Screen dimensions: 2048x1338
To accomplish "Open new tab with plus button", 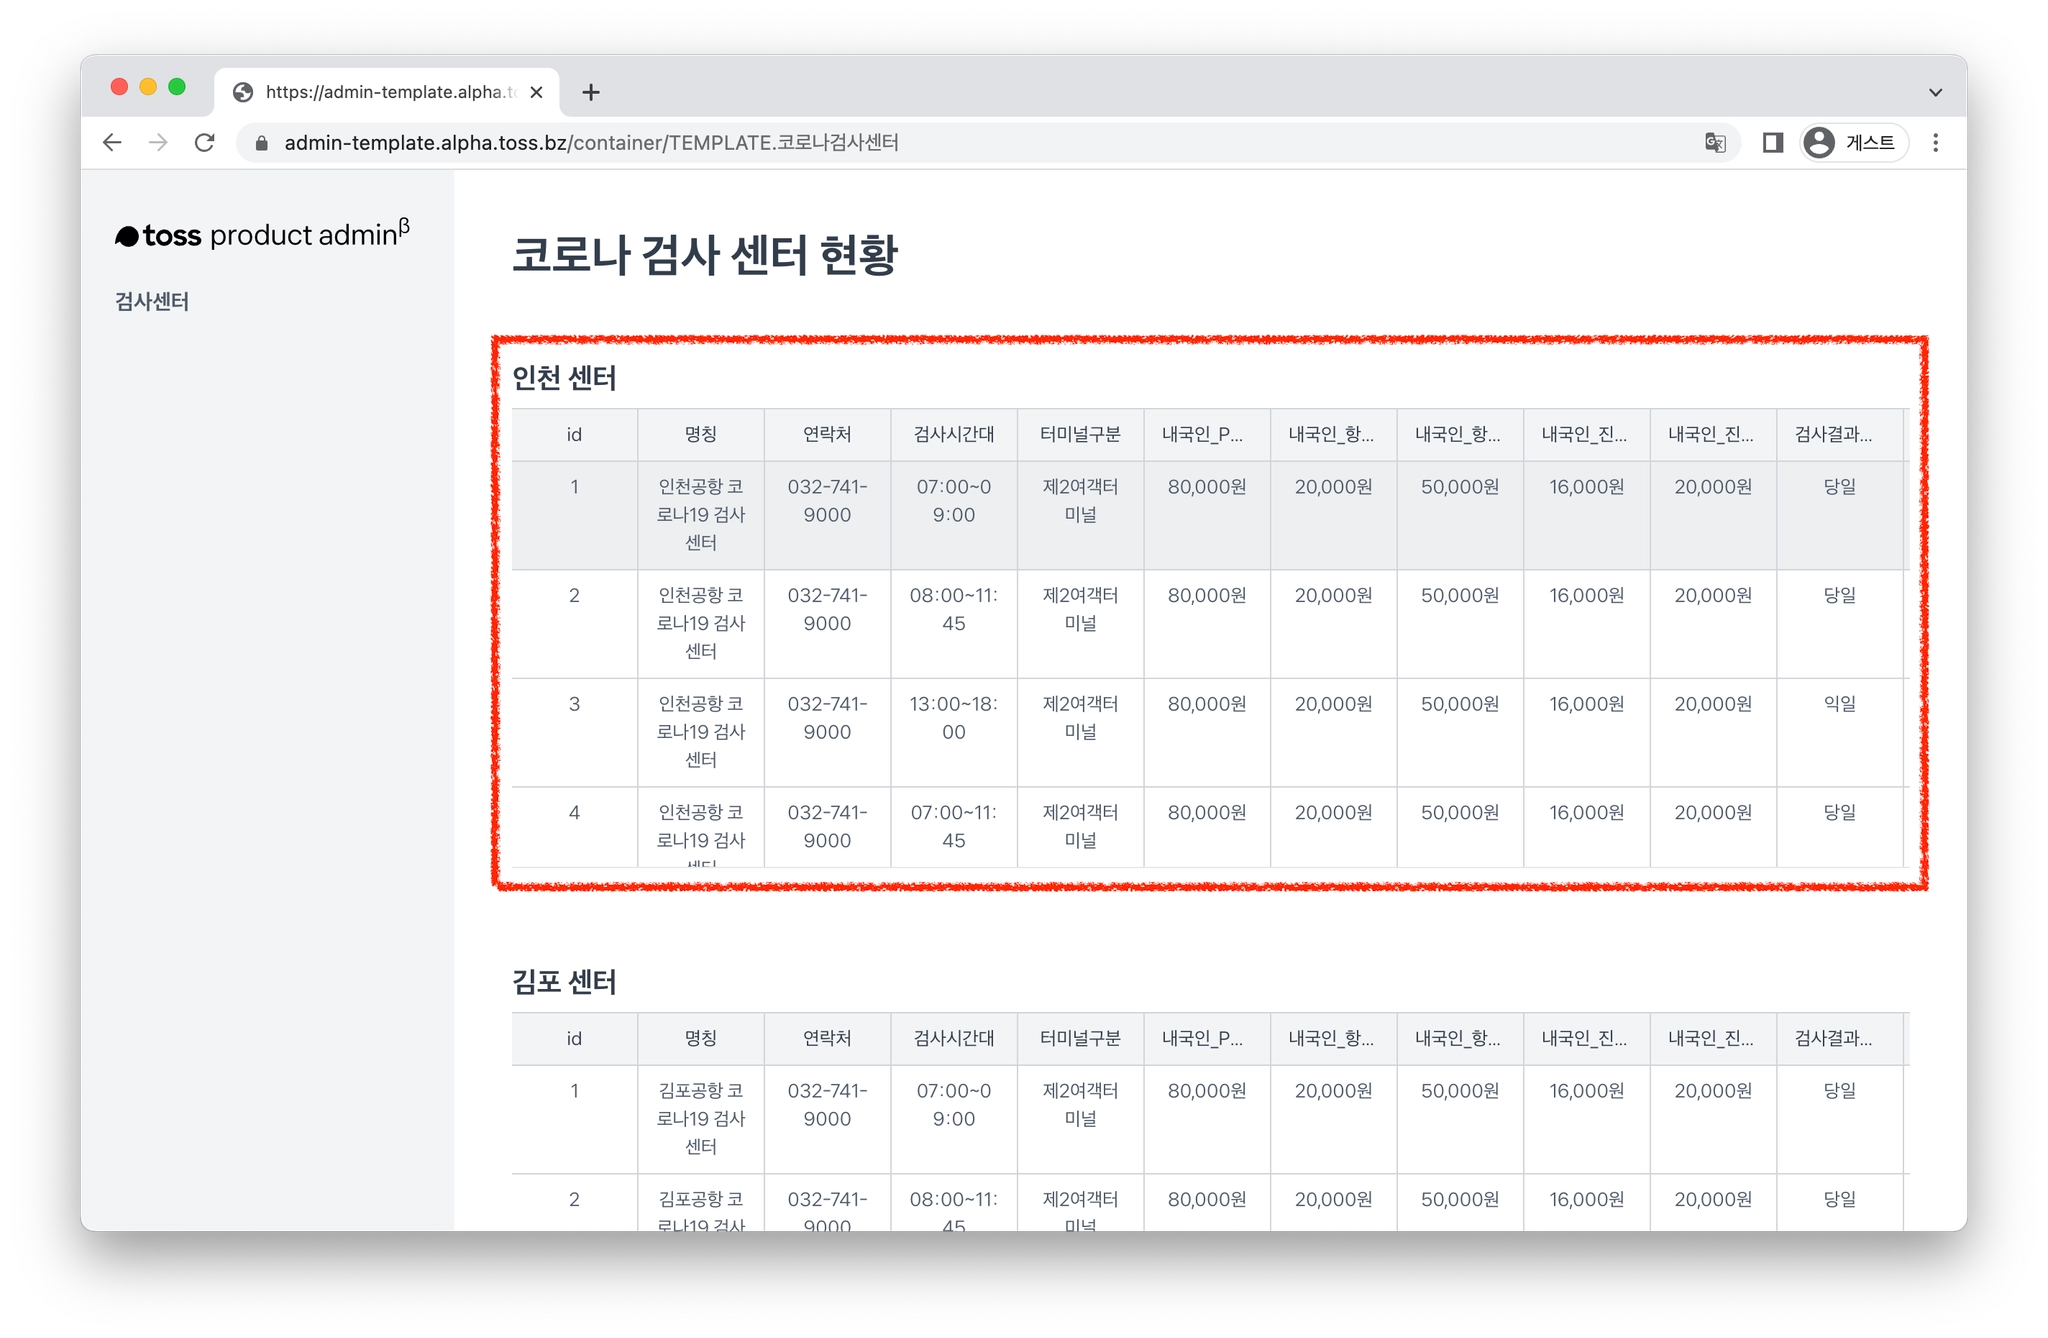I will tap(591, 92).
